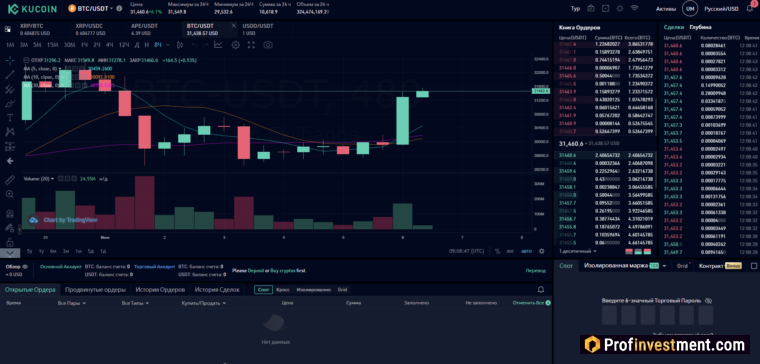Expand Изолированная маржа options arrow
The width and height of the screenshot is (760, 364).
[664, 266]
